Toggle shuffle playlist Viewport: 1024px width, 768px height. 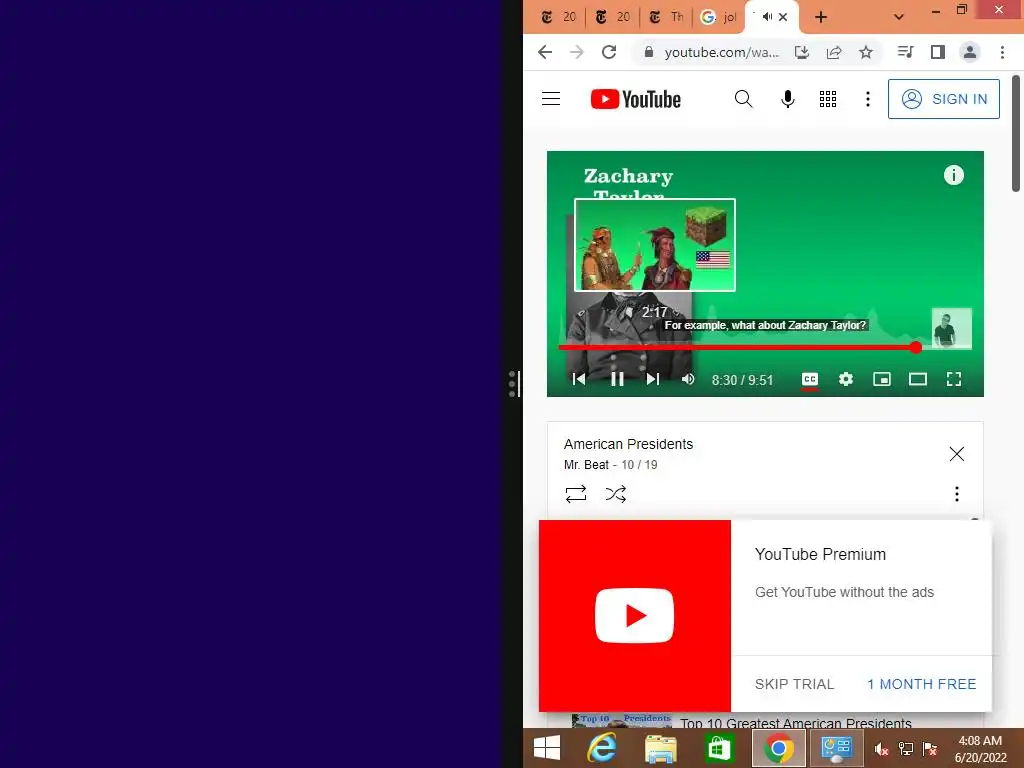(x=615, y=494)
